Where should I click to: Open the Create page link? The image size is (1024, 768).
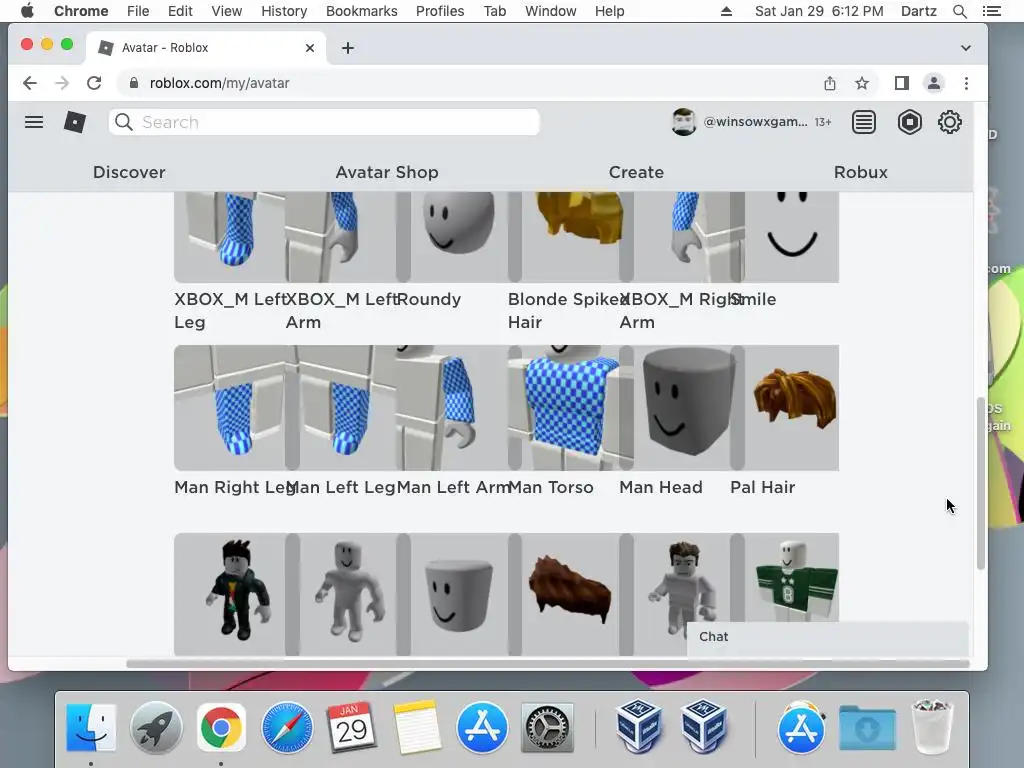tap(636, 172)
